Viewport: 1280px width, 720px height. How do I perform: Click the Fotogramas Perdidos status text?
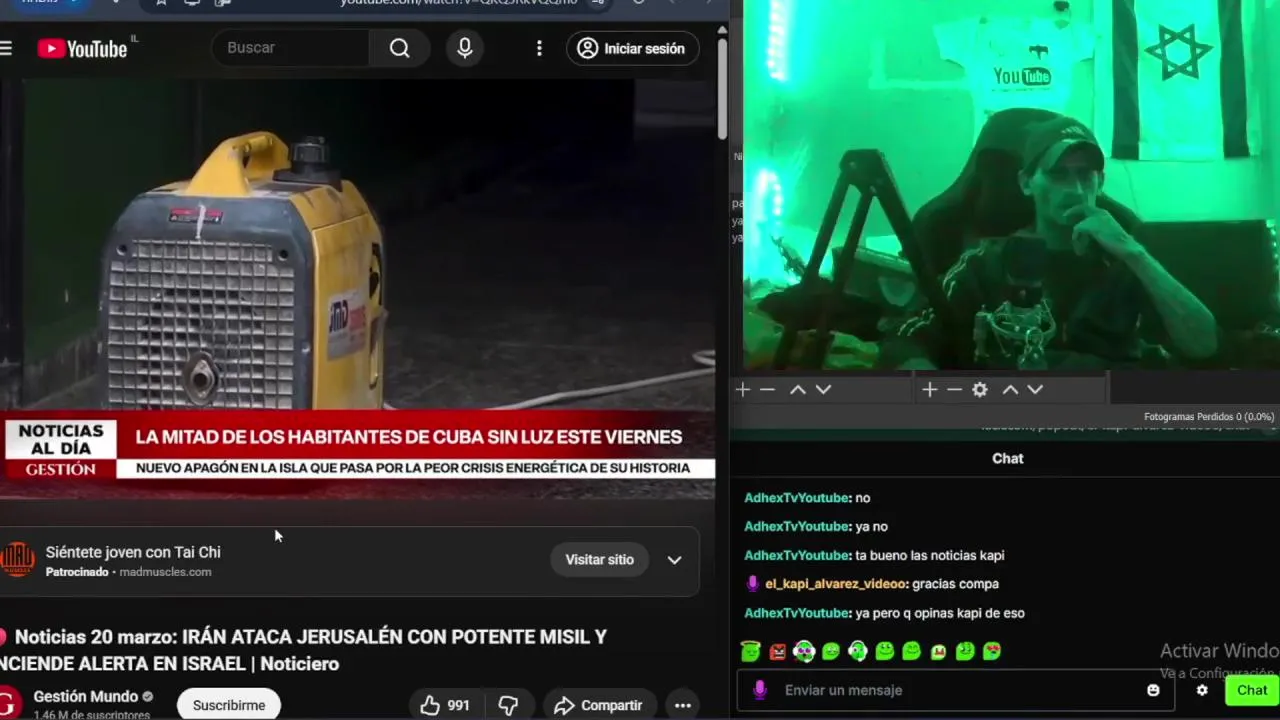click(x=1209, y=417)
